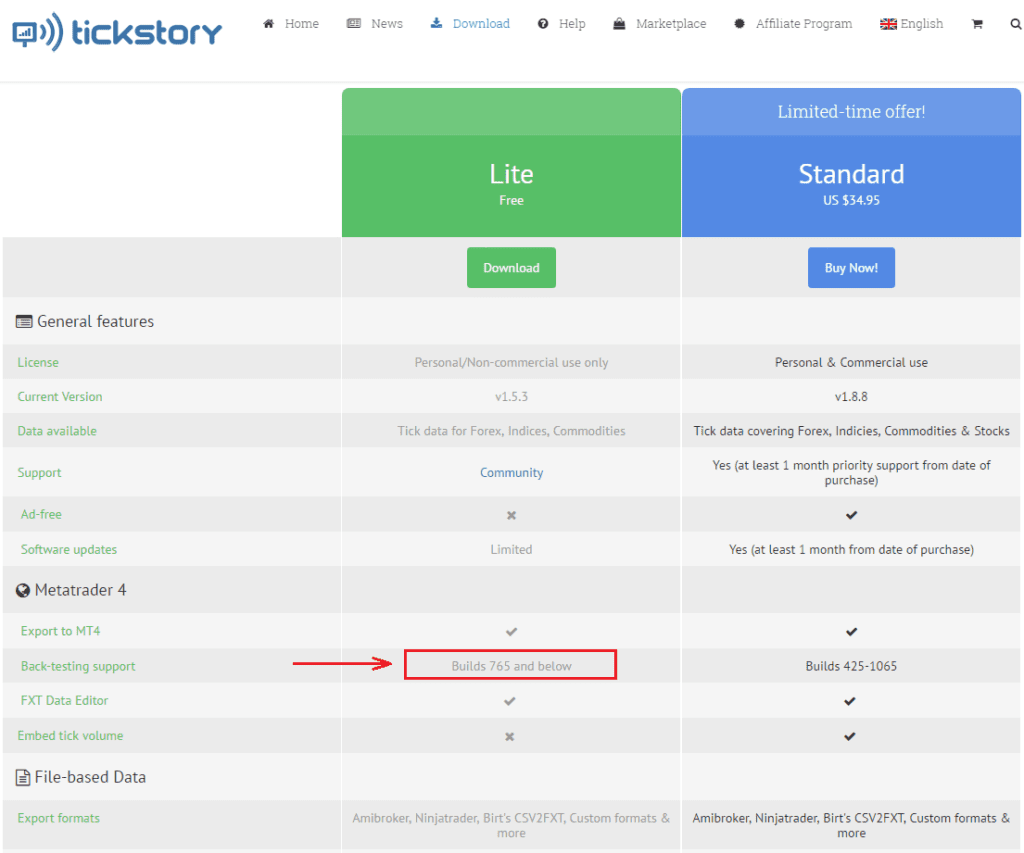1024x853 pixels.
Task: Click the Affiliate Program badge icon
Action: tap(739, 24)
